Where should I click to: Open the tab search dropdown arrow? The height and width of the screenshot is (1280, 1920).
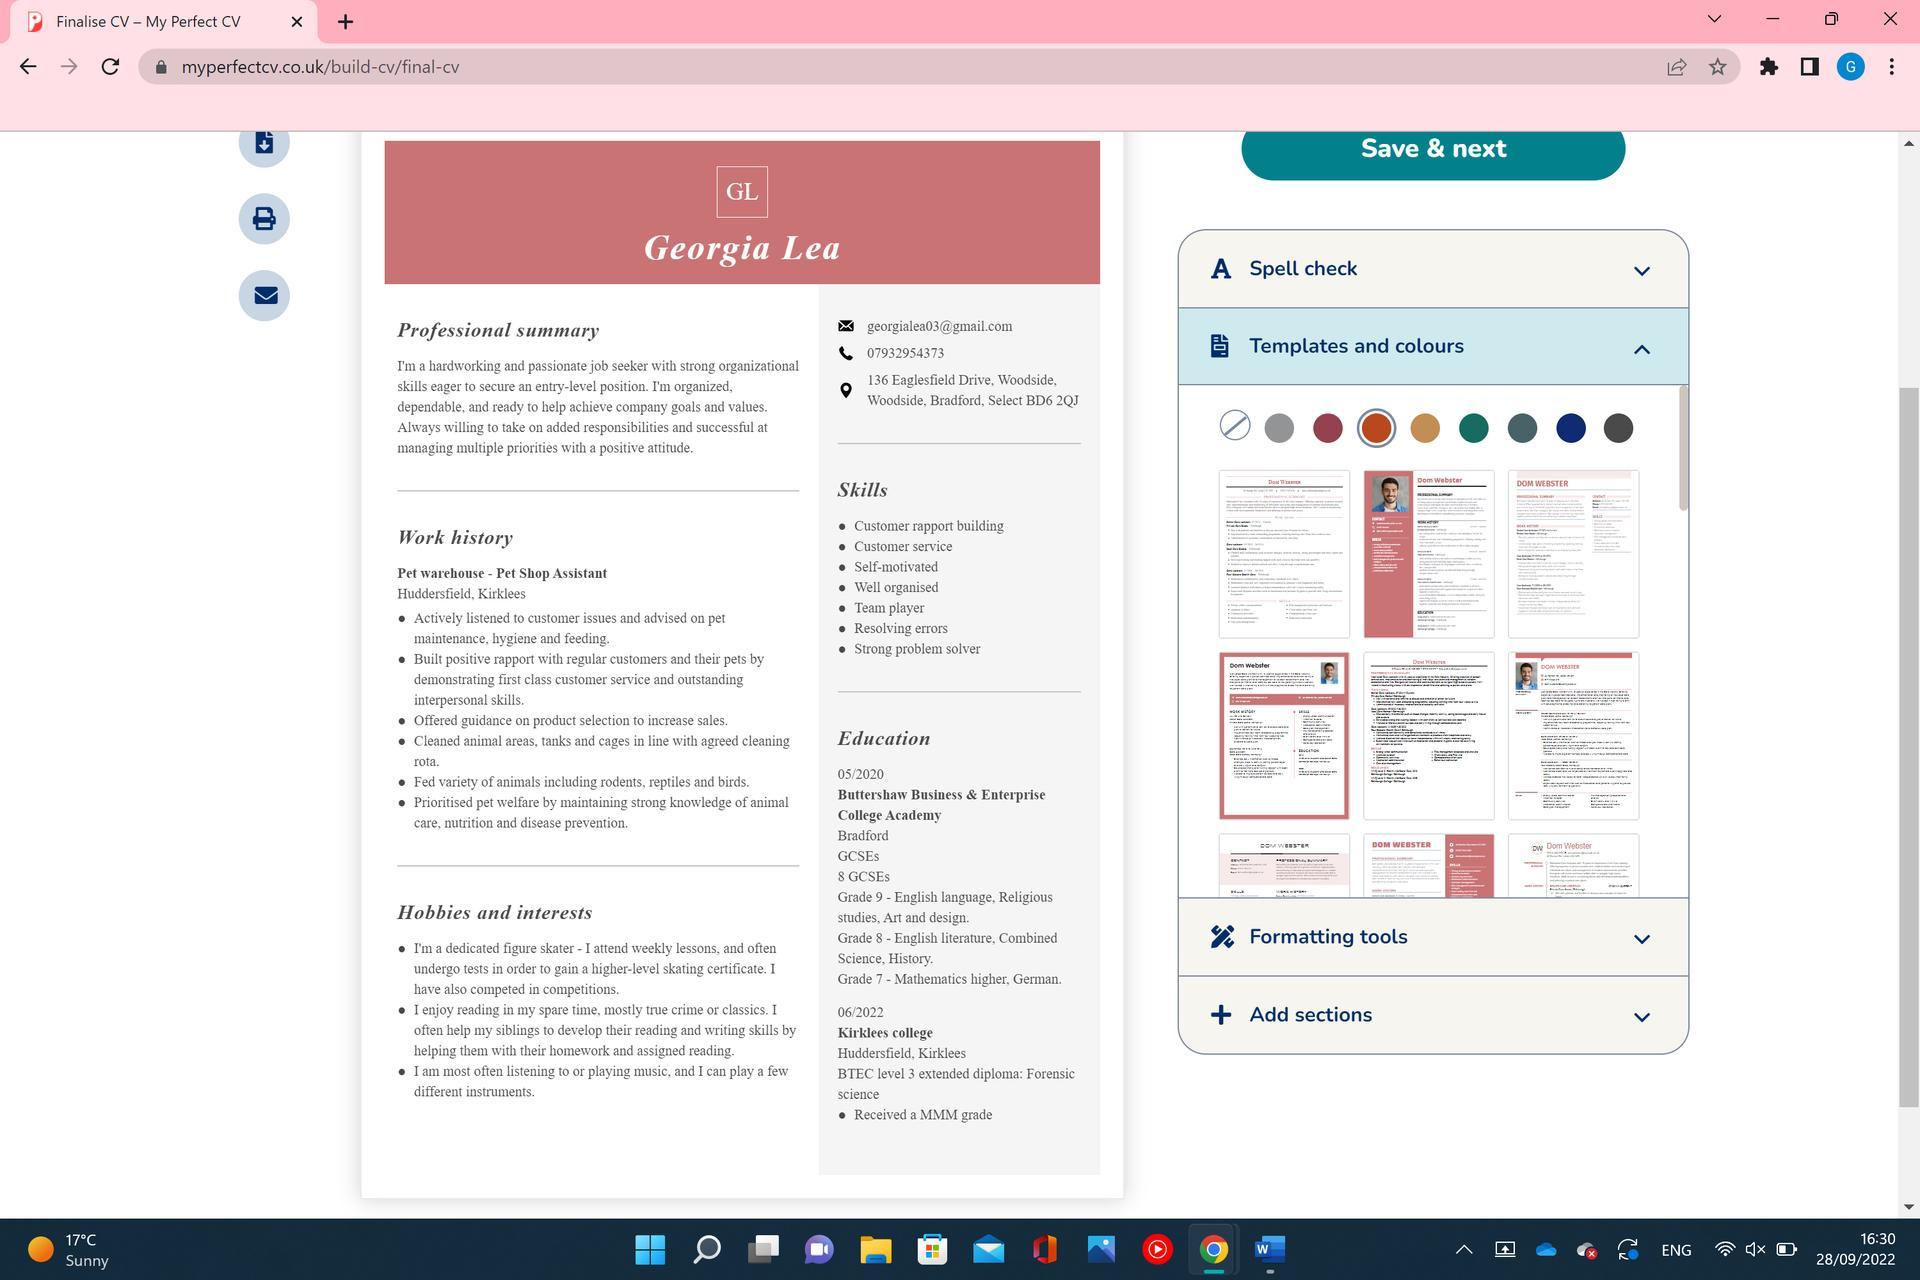point(1714,19)
